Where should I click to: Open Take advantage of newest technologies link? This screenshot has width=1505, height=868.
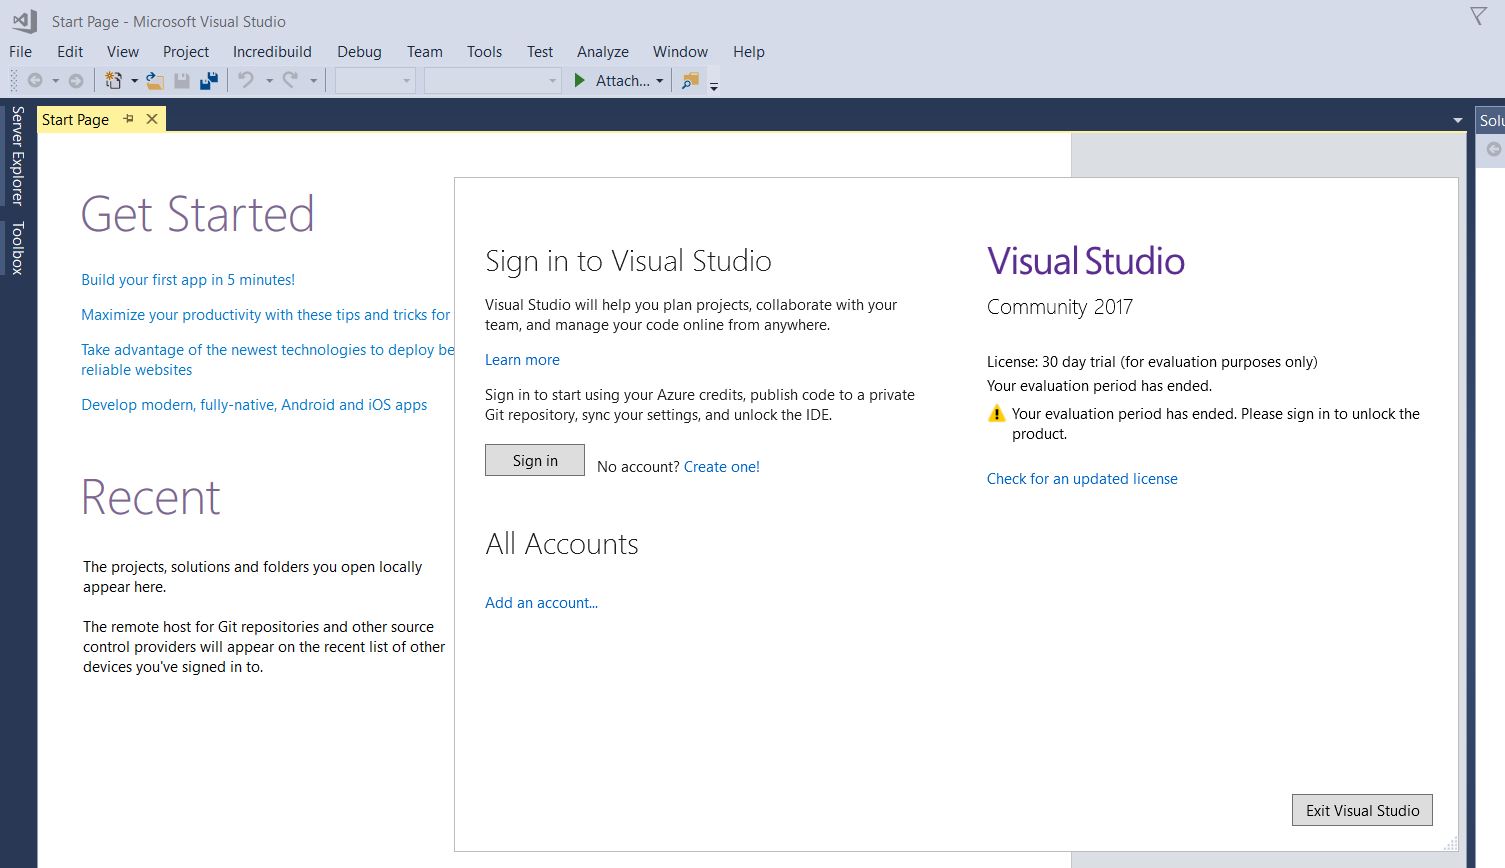click(267, 360)
